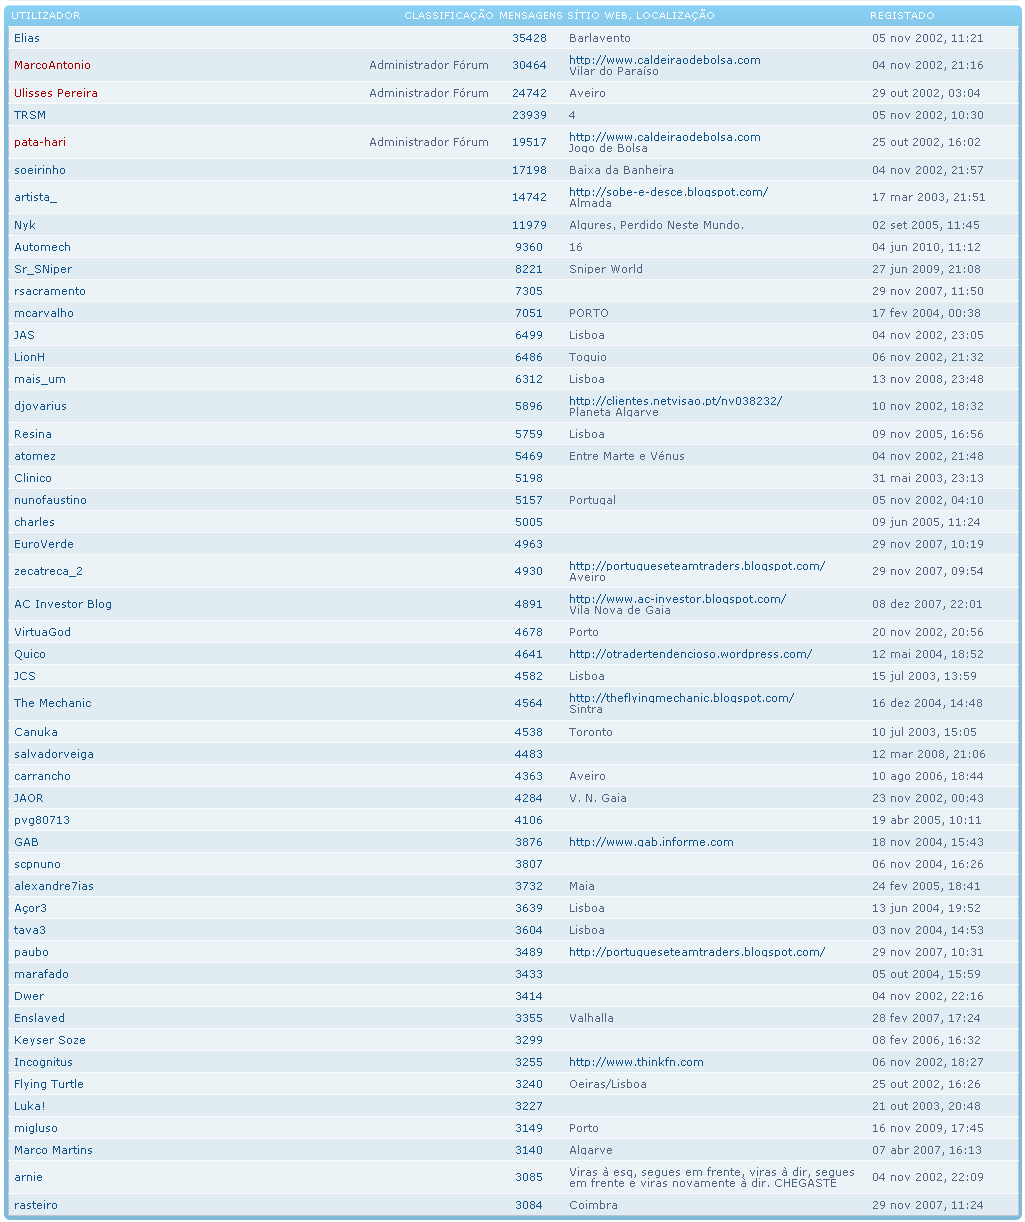
Task: Open salvadorveiga user profile
Action: [54, 754]
